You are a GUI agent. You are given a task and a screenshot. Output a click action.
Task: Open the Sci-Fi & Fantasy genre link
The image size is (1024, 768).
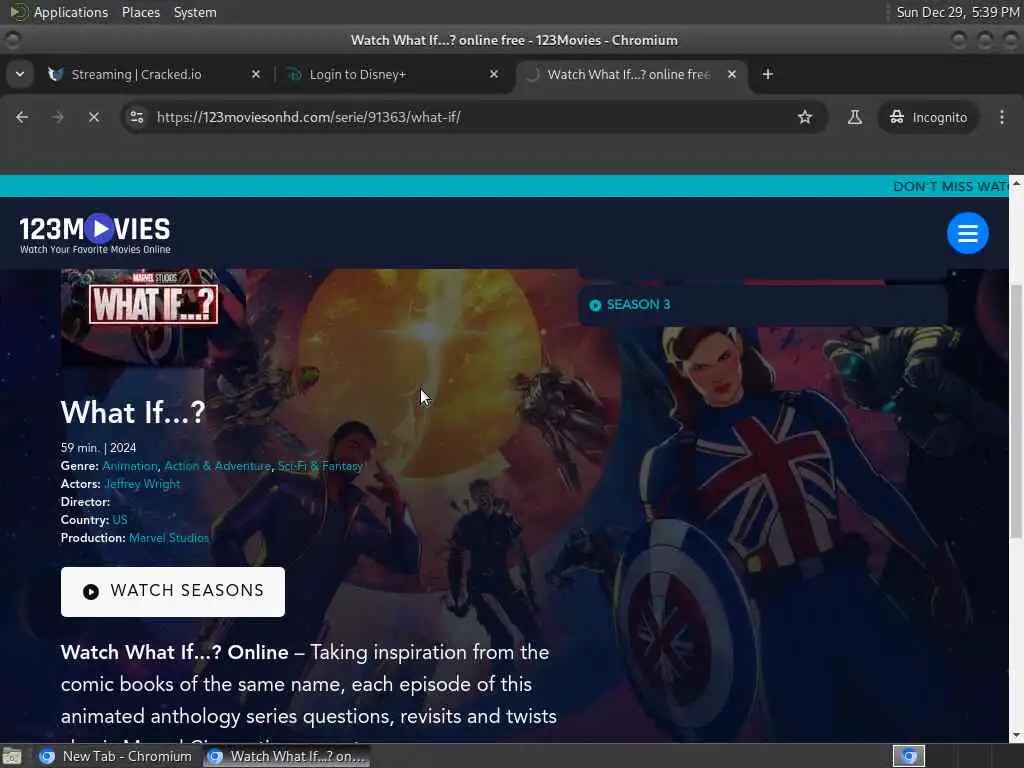click(x=320, y=466)
